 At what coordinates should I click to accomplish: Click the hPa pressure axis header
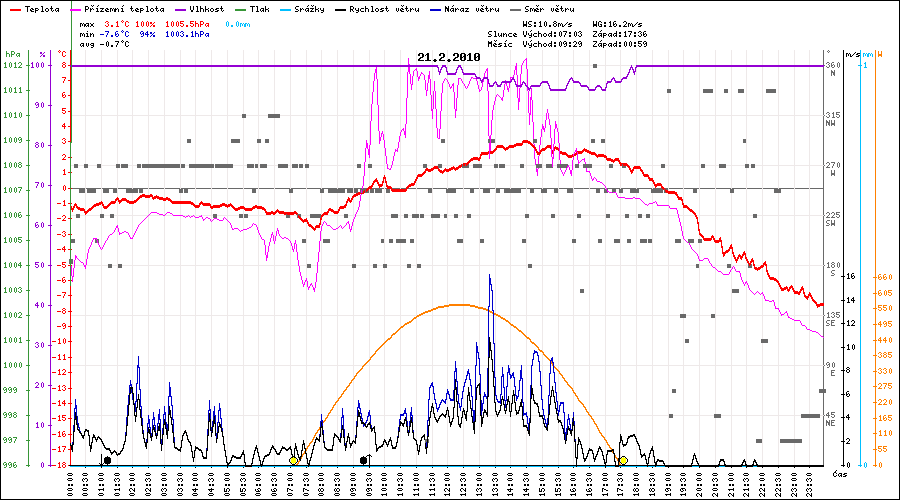[12, 54]
